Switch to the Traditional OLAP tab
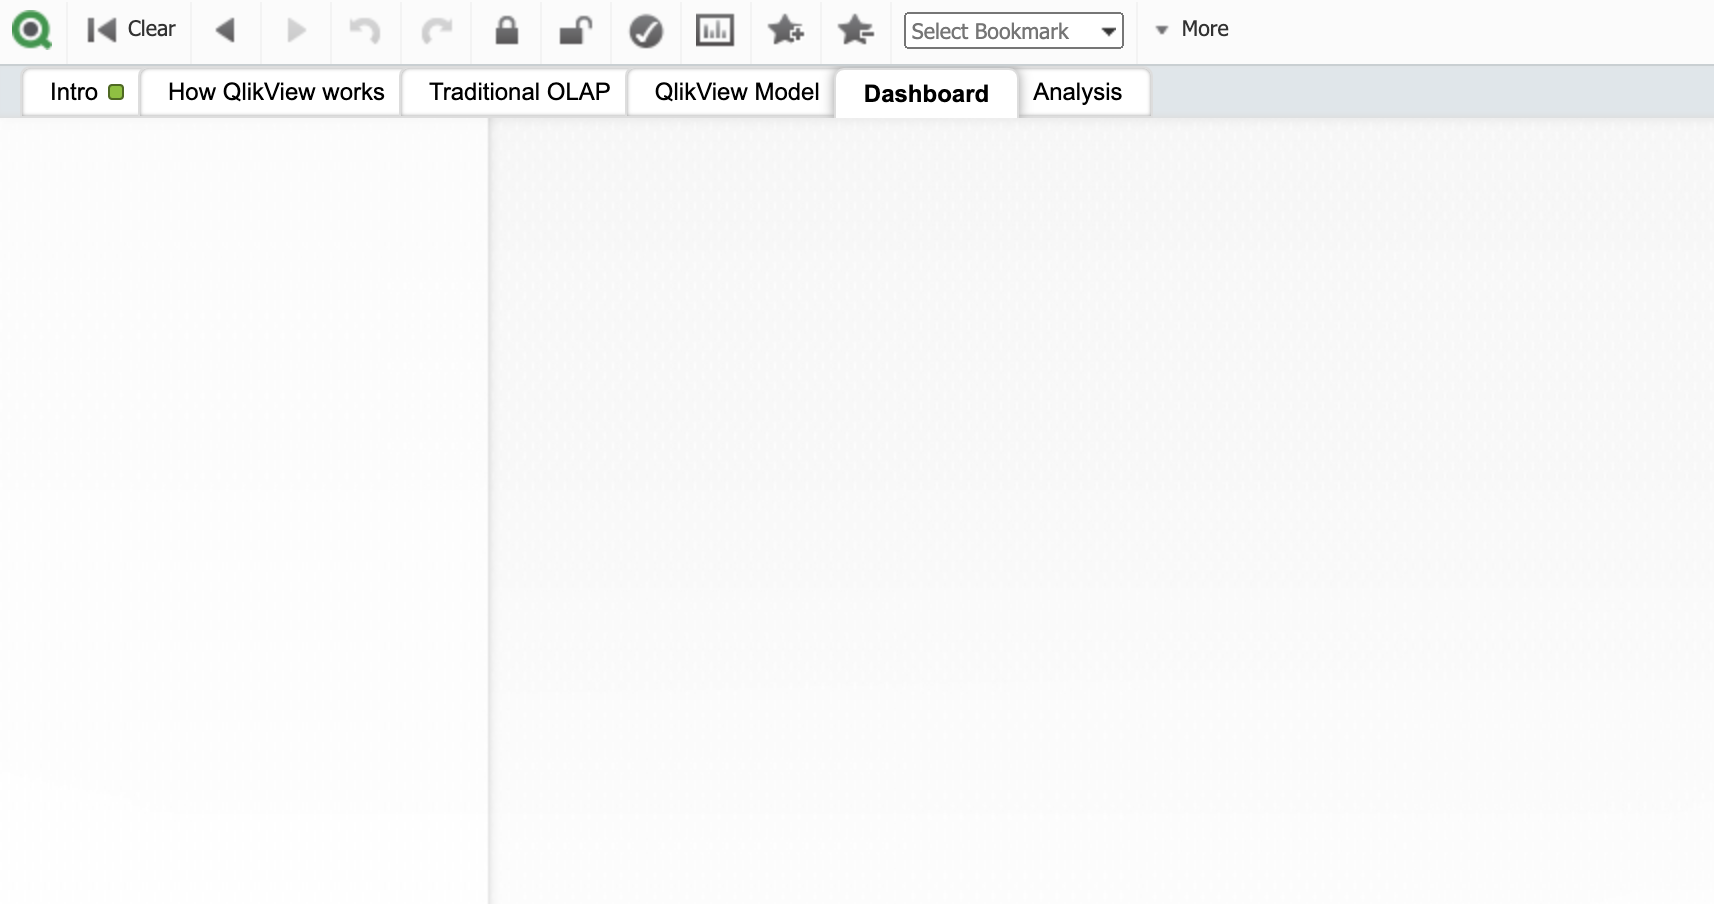The width and height of the screenshot is (1714, 904). [x=516, y=92]
